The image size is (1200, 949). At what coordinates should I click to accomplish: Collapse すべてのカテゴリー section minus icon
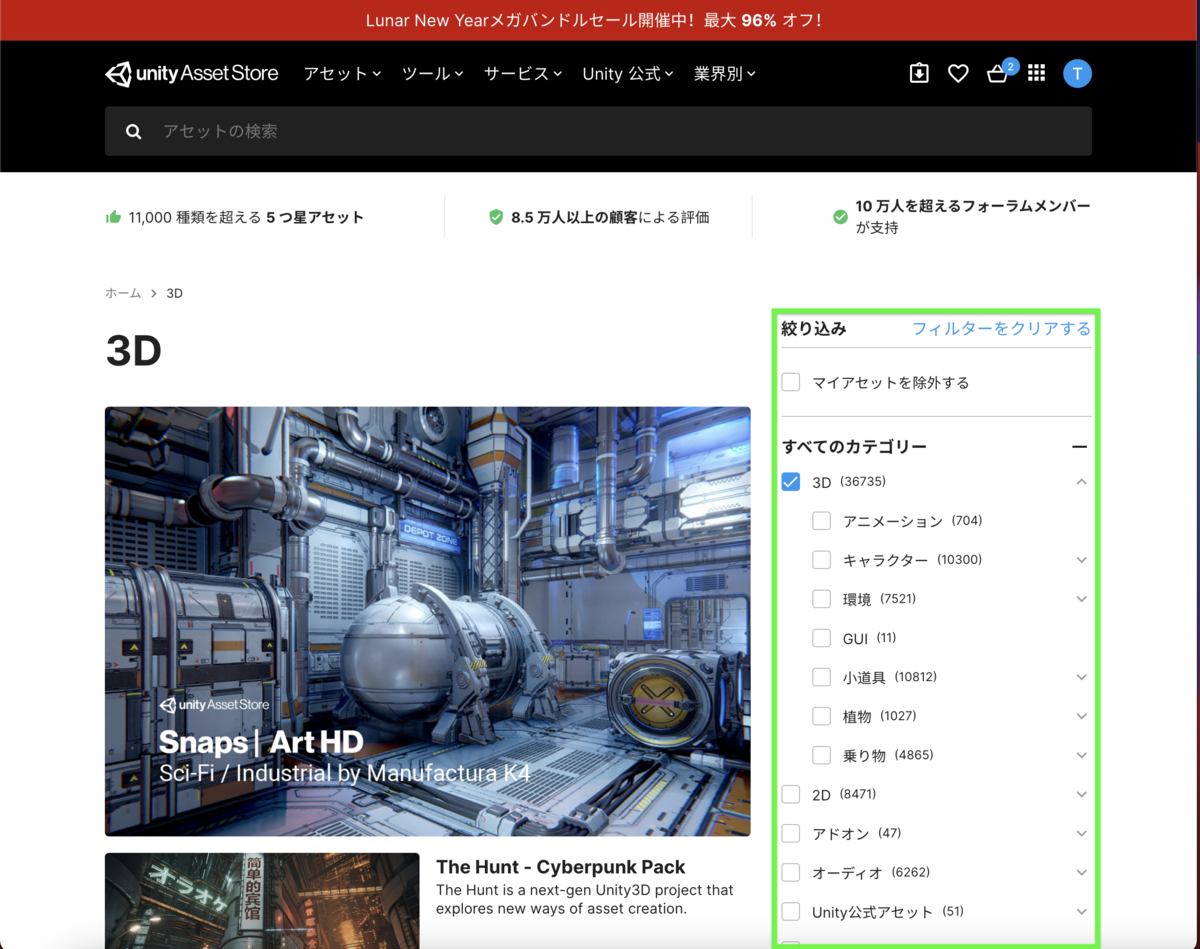pos(1079,447)
